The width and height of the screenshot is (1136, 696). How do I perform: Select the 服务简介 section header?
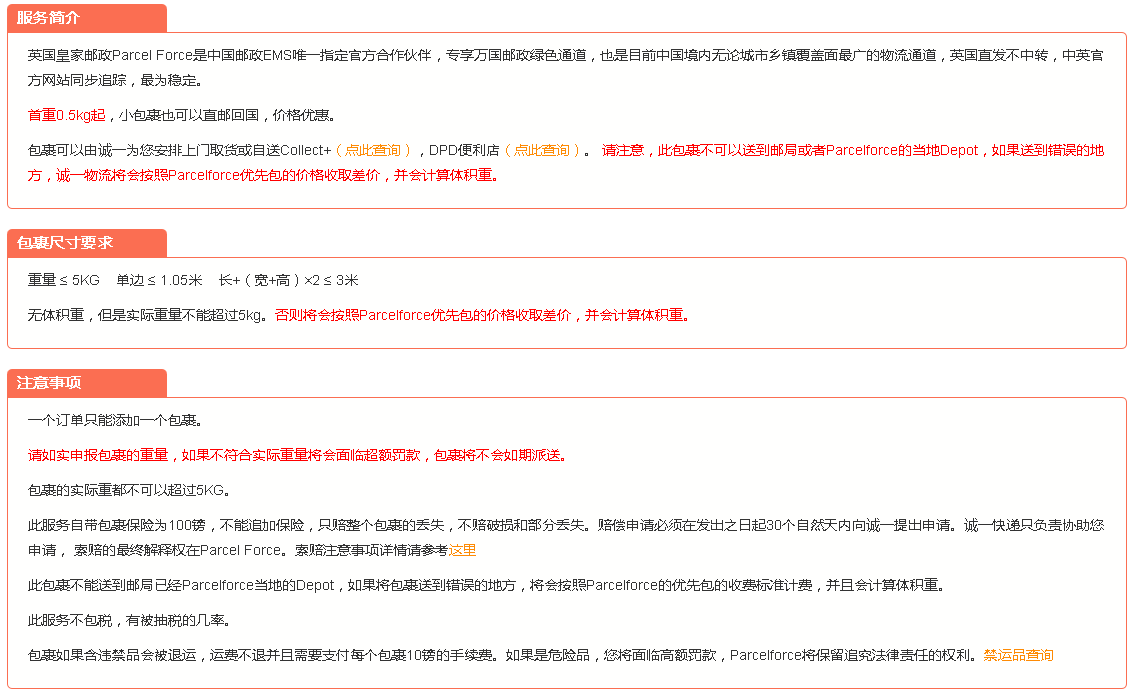coord(87,18)
